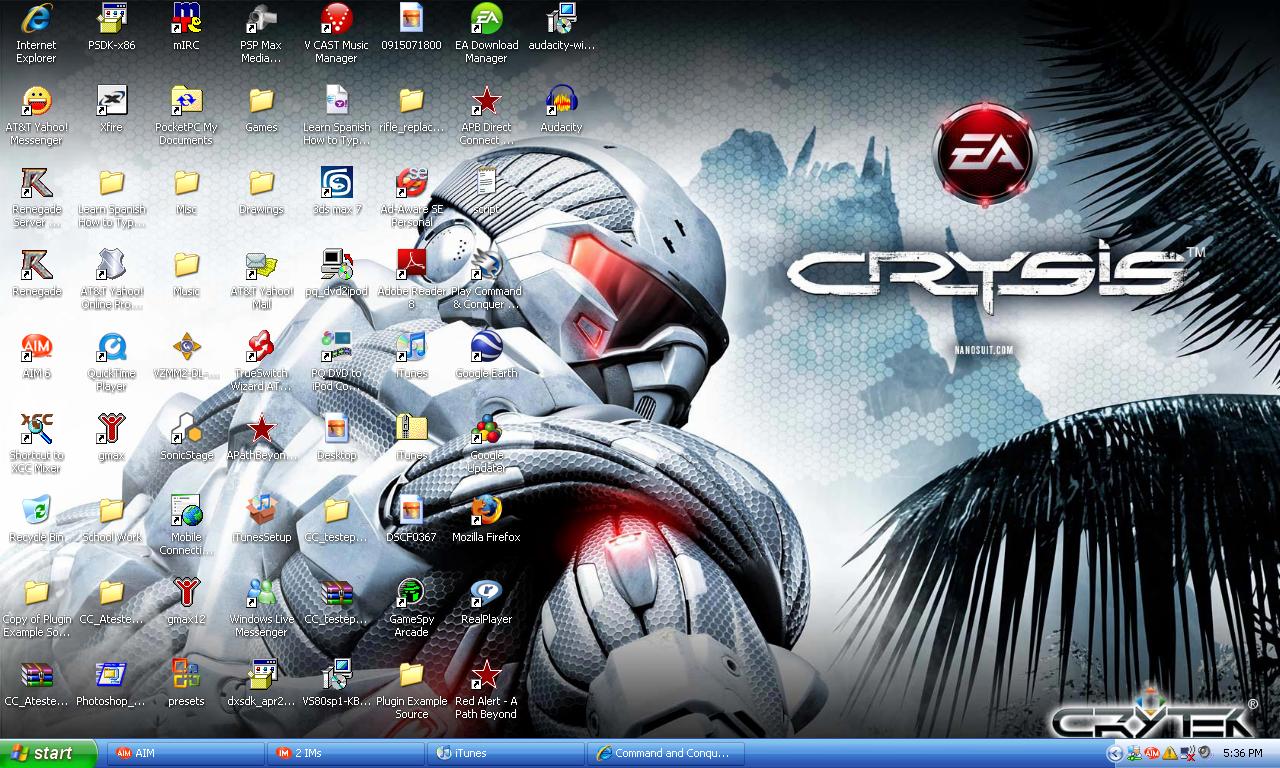This screenshot has width=1280, height=768.
Task: Expand the grouped 2 IMs taskbar button
Action: click(347, 753)
